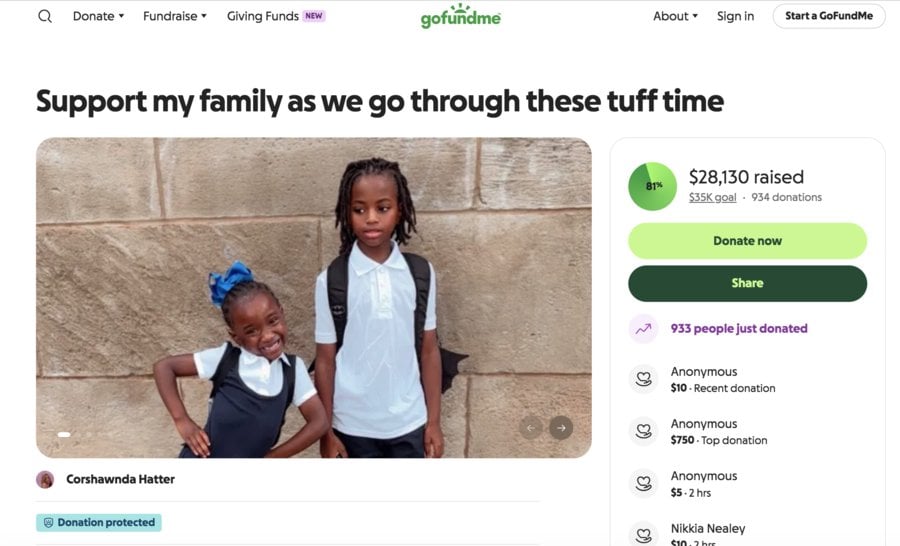Go to next photo with right arrow
900x546 pixels.
point(561,428)
